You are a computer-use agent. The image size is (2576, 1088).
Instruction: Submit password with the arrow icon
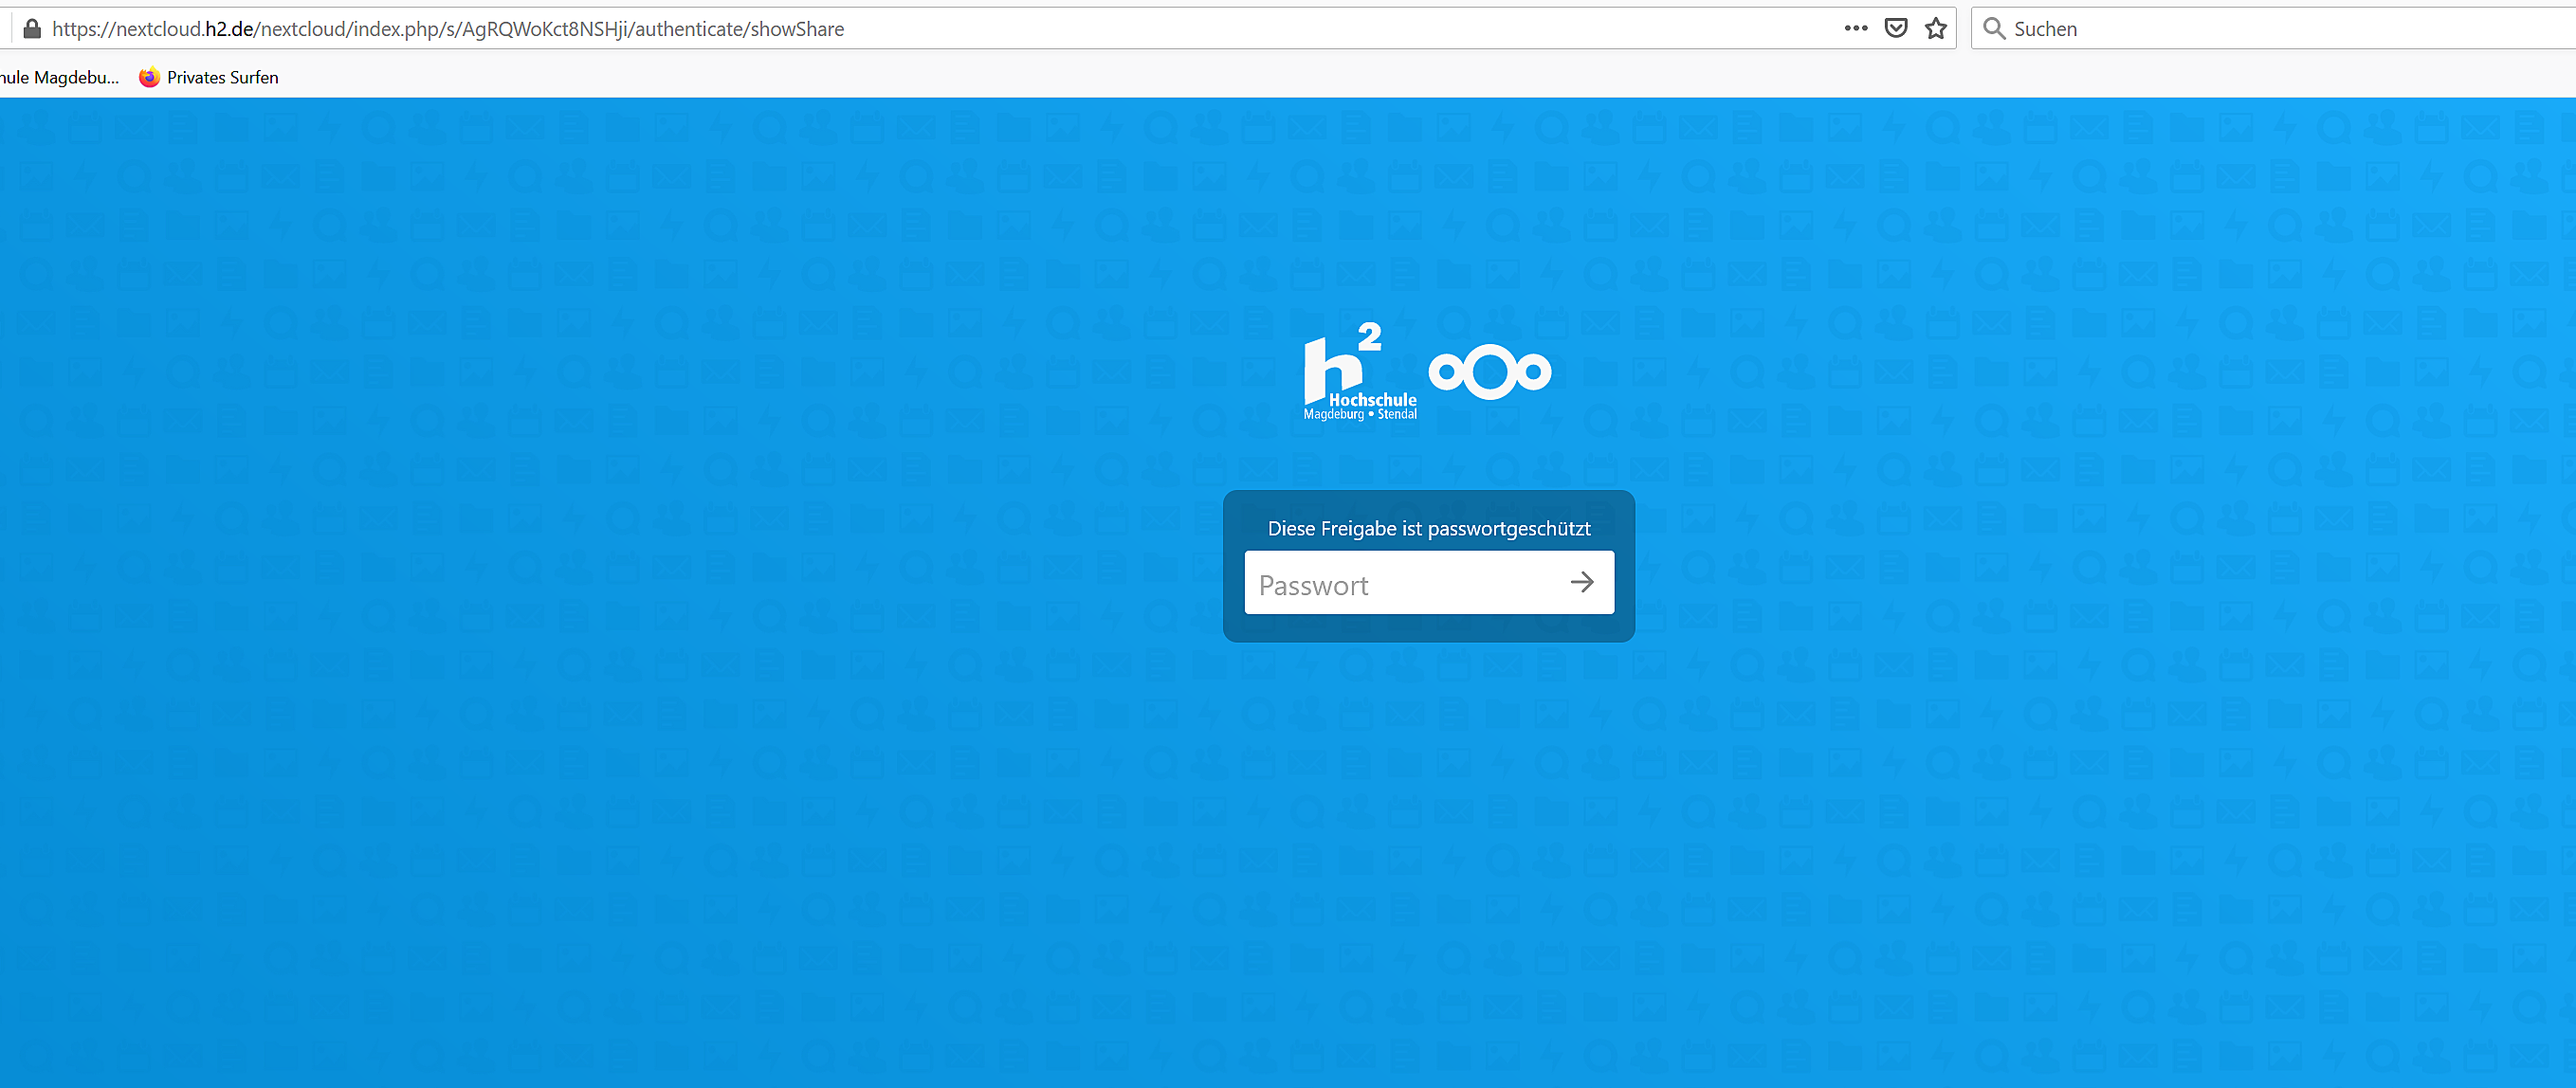tap(1582, 582)
